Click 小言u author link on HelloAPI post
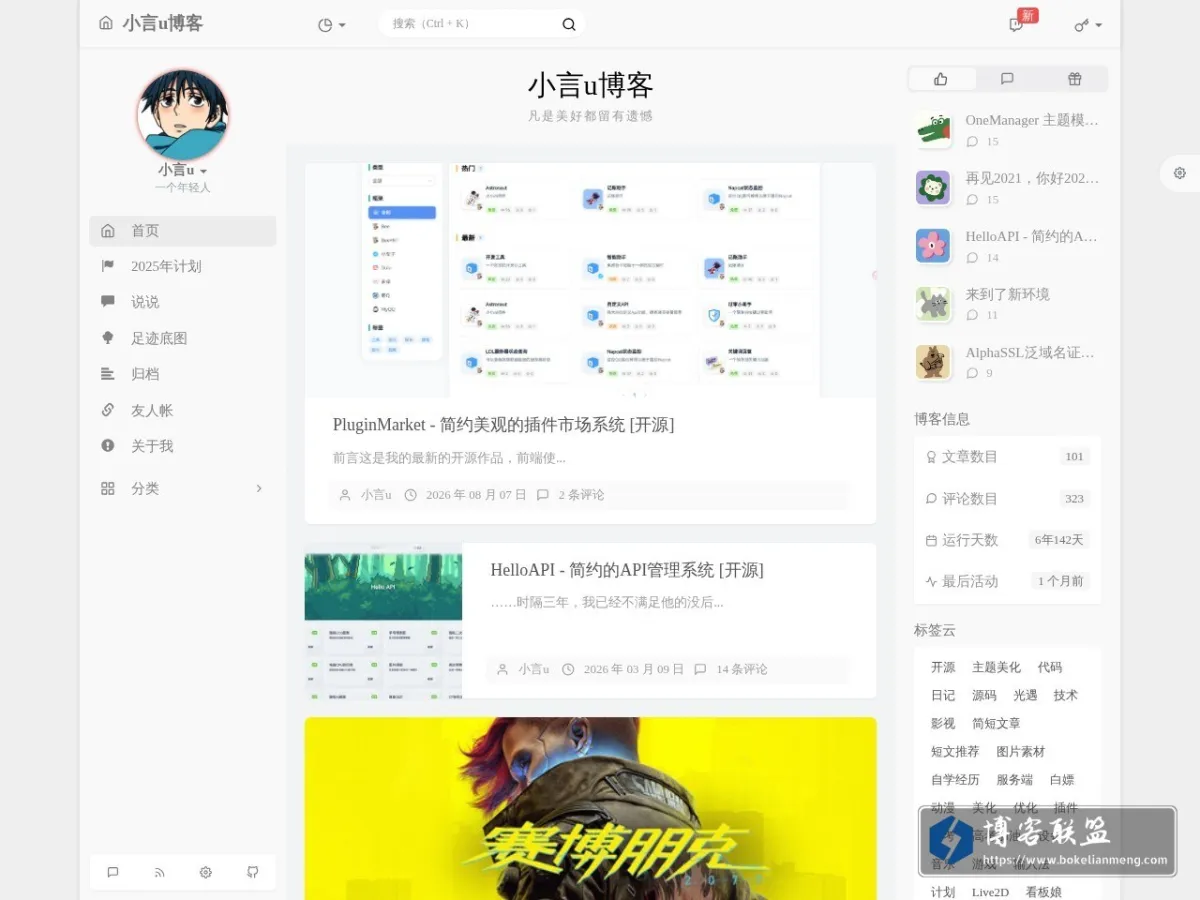The image size is (1200, 900). 534,669
